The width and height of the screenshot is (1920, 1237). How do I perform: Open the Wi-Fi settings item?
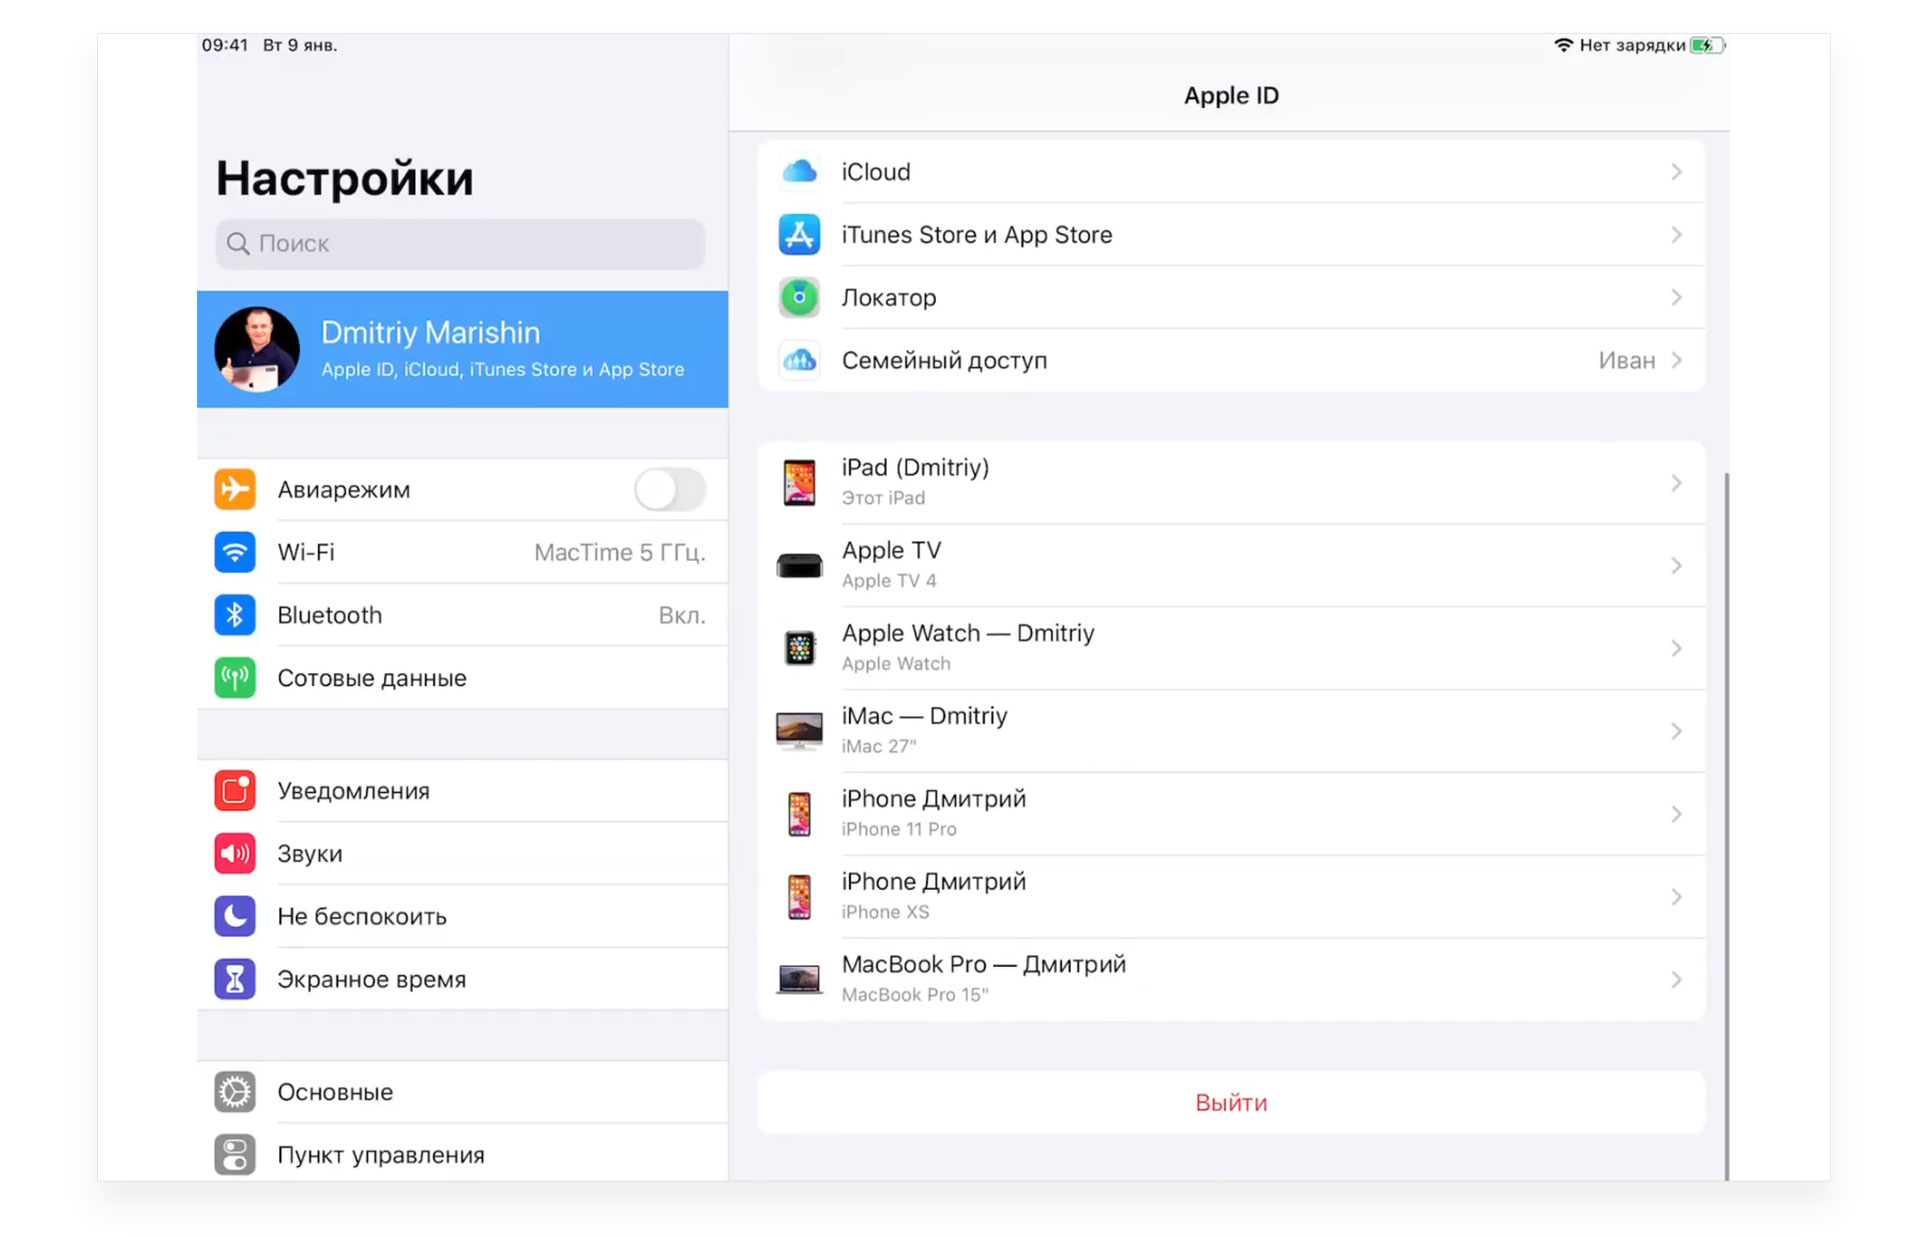[462, 552]
